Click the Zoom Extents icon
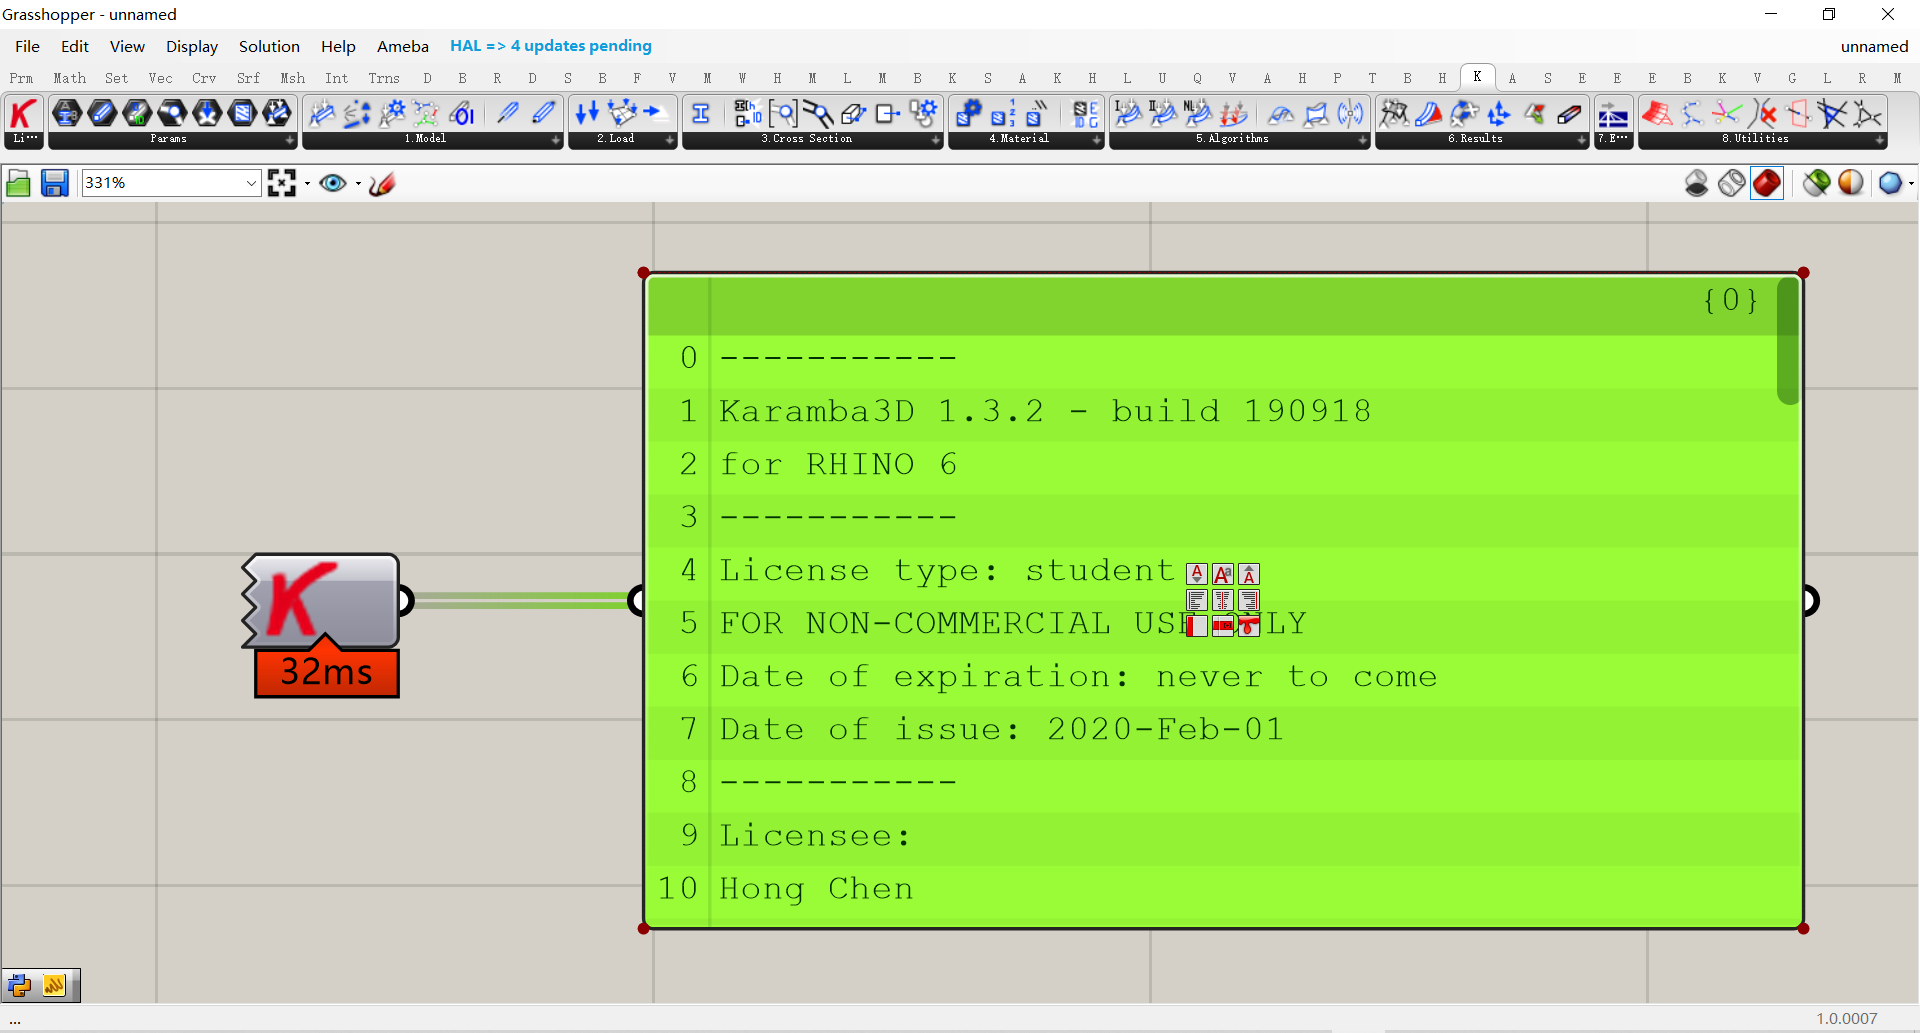 [x=282, y=183]
